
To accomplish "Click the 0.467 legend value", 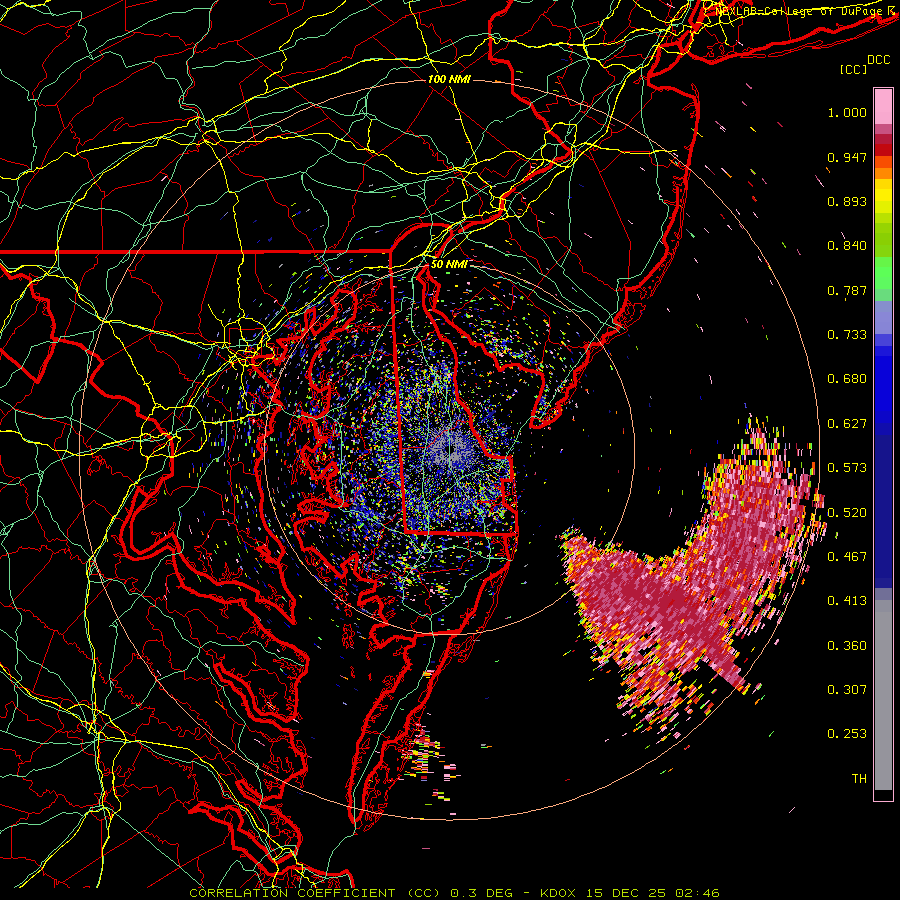I will [847, 557].
